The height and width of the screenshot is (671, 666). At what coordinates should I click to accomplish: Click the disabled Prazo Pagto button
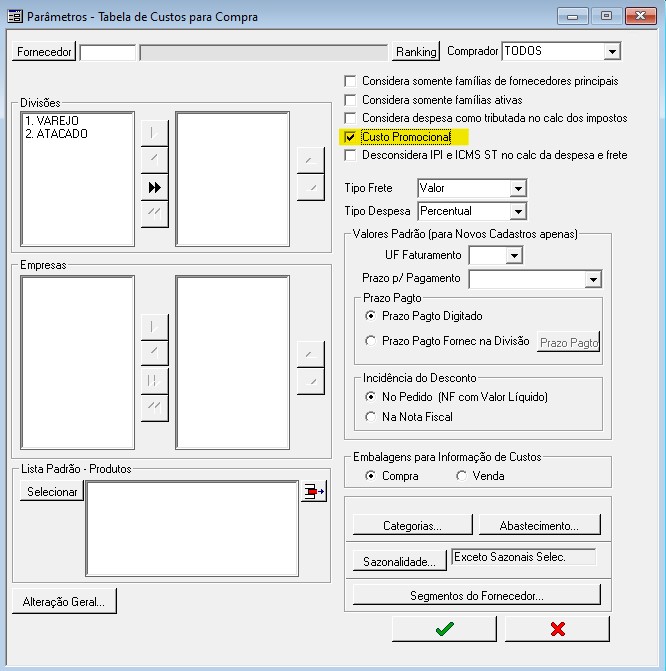click(x=568, y=342)
